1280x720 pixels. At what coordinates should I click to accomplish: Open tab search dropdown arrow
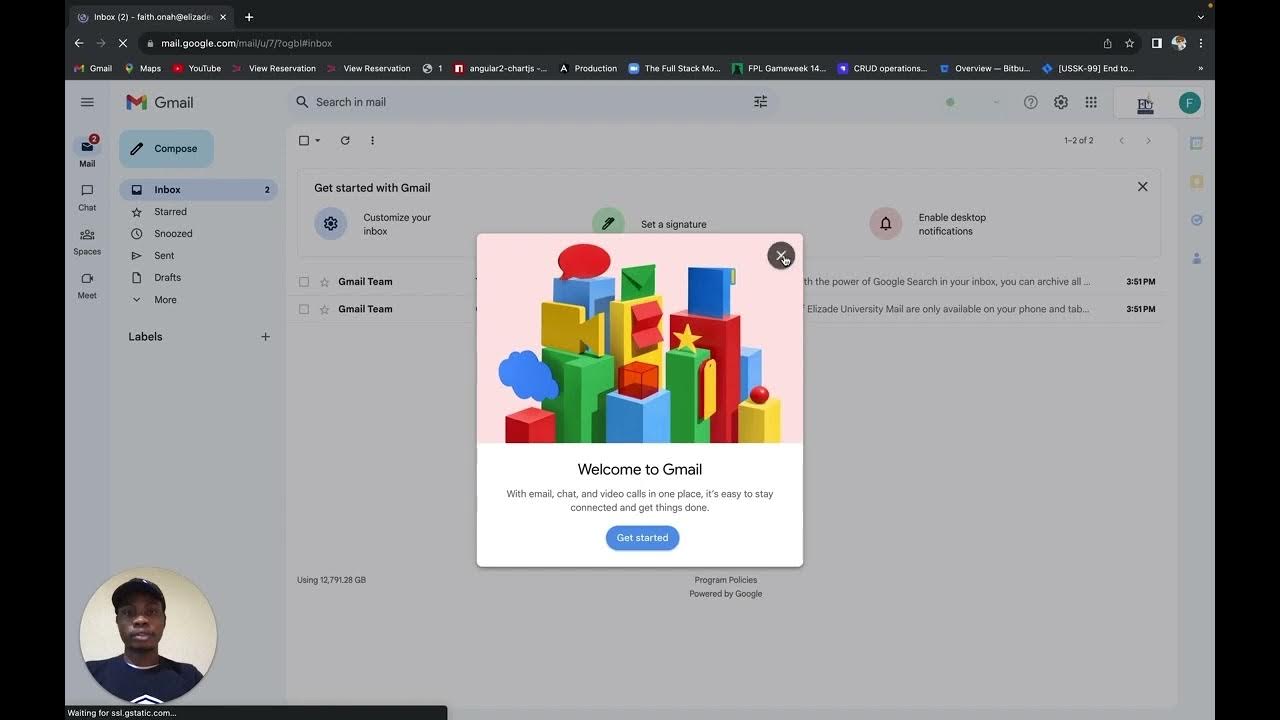point(1200,17)
